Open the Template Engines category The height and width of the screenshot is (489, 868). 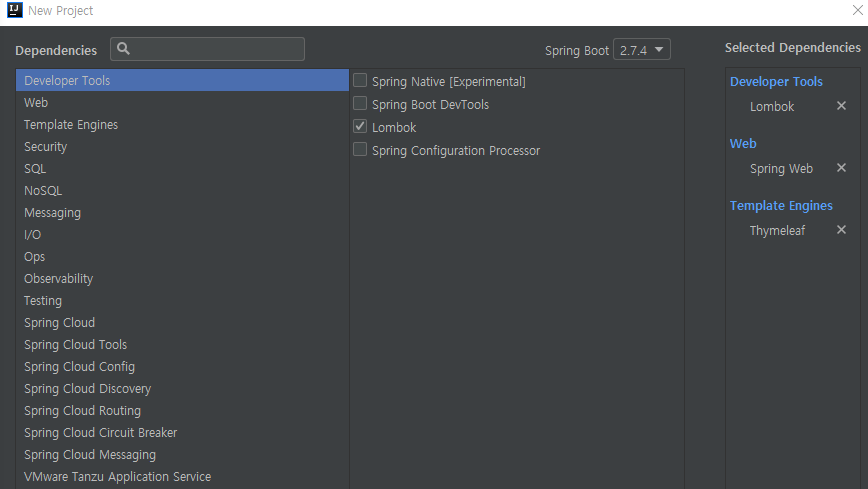pos(182,125)
